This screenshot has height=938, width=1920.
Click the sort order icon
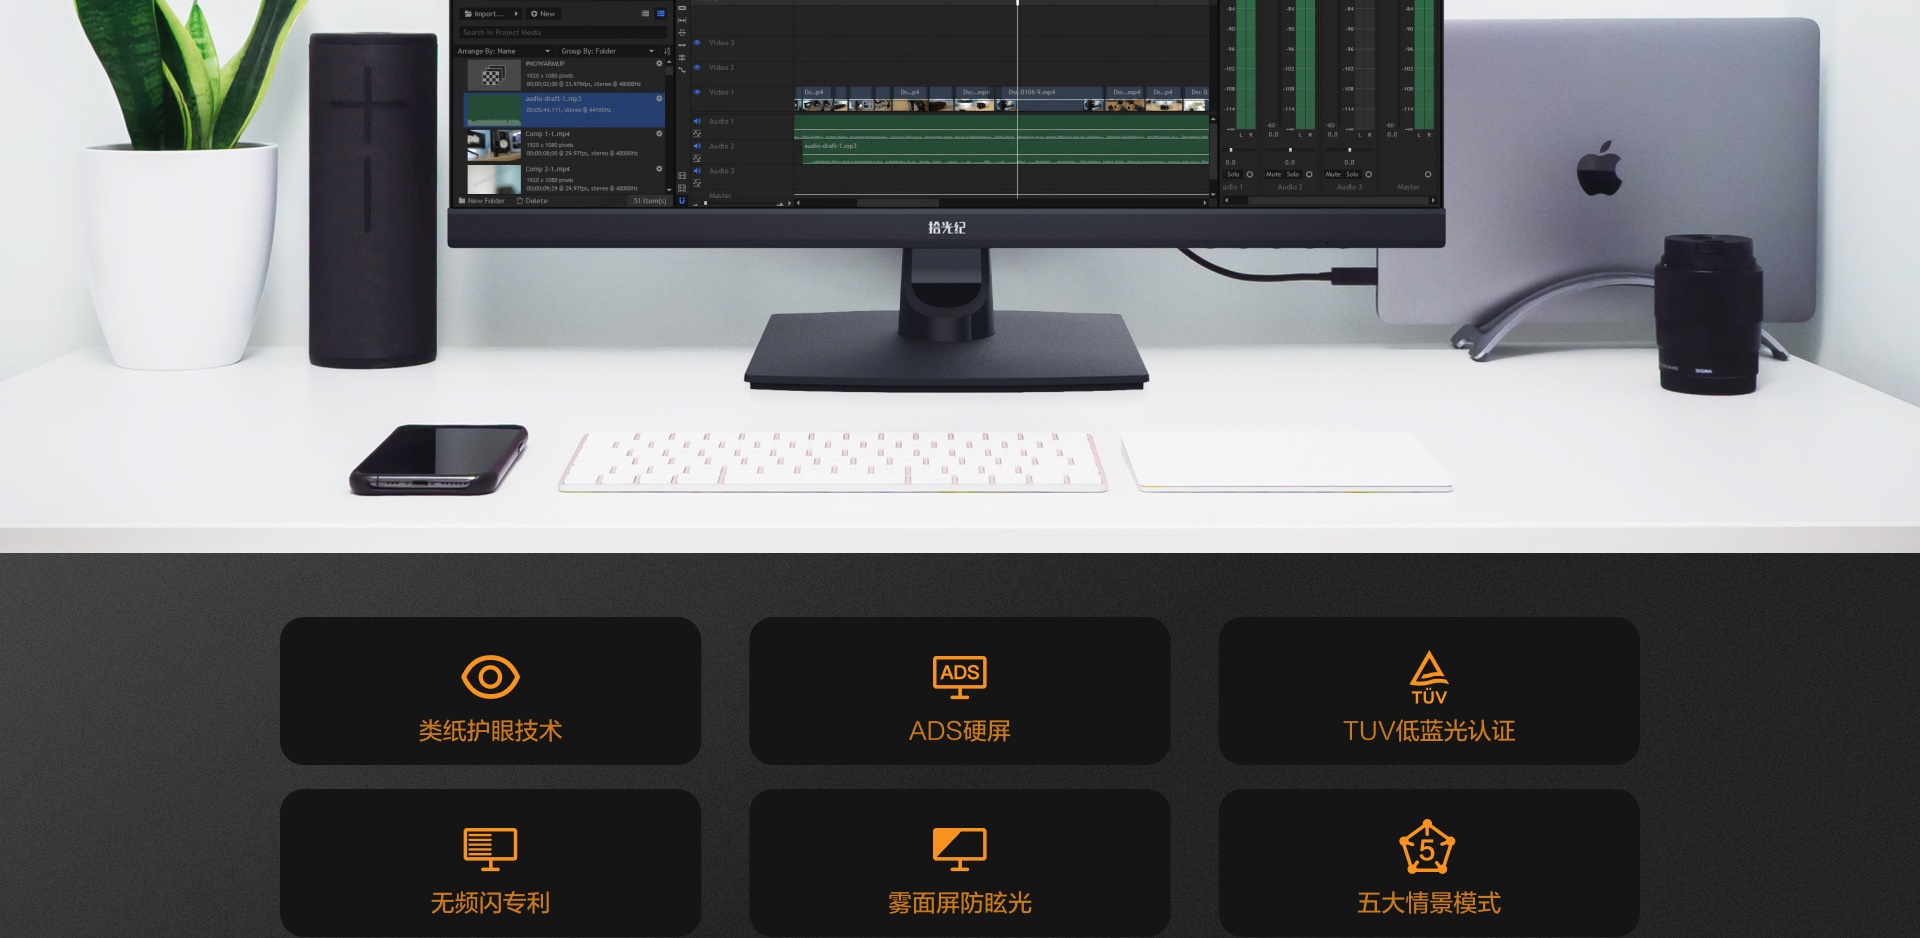(667, 51)
